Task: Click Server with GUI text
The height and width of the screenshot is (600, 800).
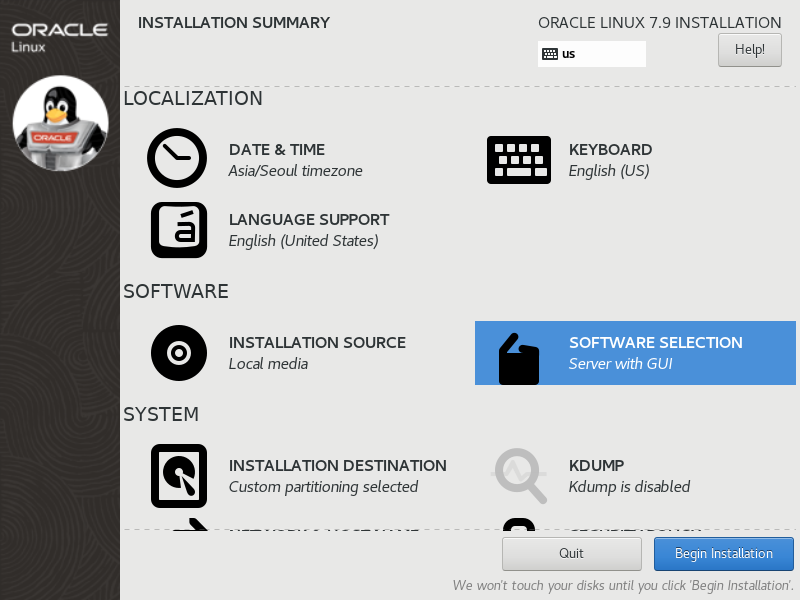Action: (620, 363)
